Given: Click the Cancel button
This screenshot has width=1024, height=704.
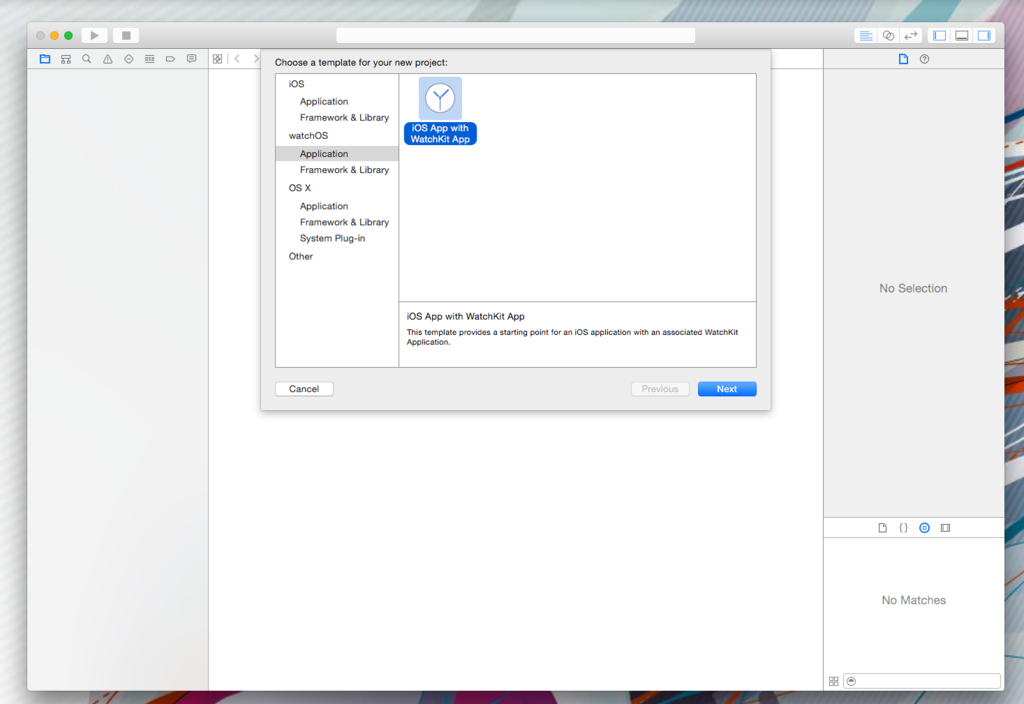Looking at the screenshot, I should click(x=304, y=389).
